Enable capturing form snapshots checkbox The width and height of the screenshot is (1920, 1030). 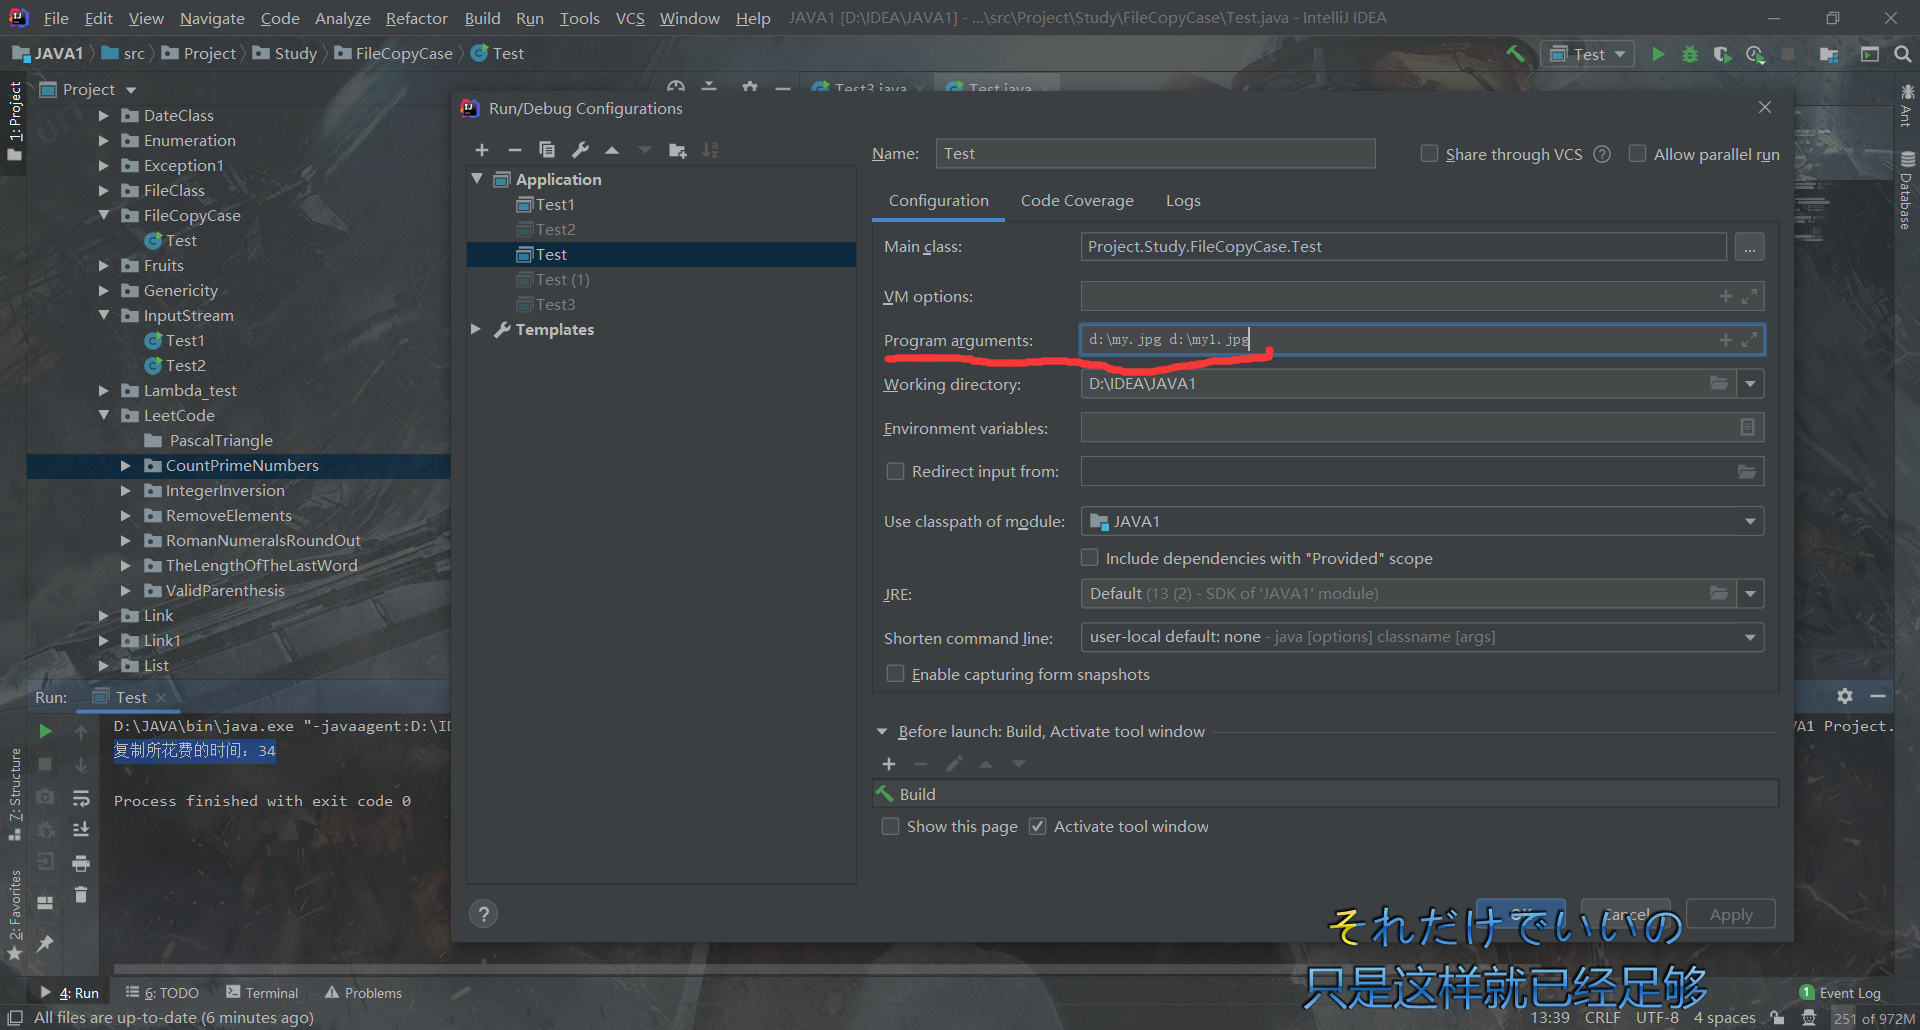tap(895, 673)
